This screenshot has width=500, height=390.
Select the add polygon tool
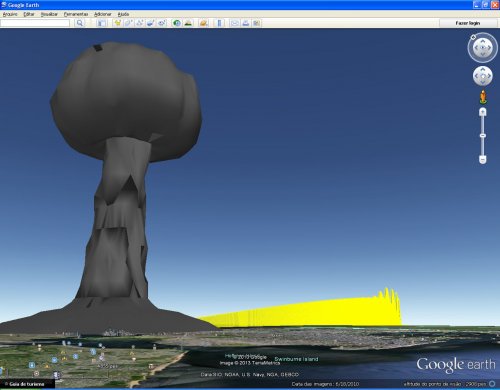[x=128, y=23]
